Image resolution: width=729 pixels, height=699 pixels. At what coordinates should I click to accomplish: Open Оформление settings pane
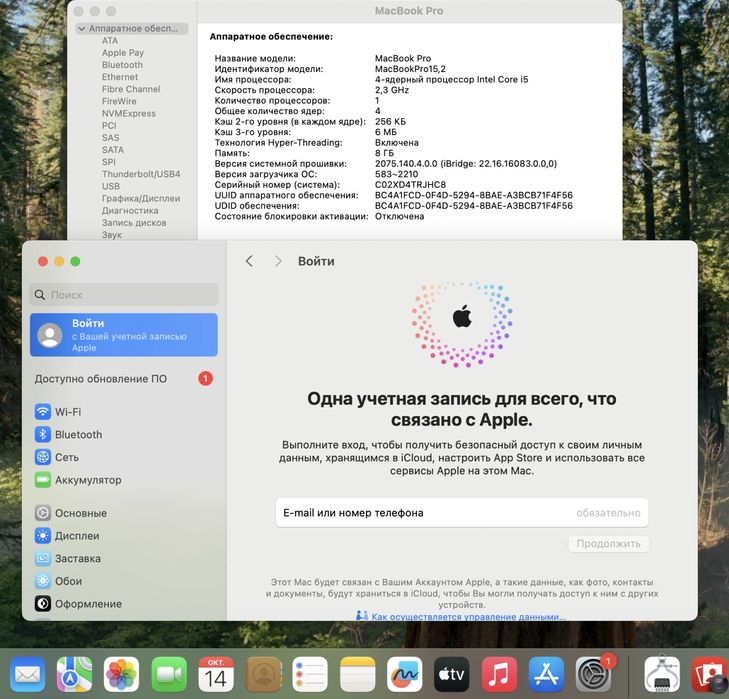pyautogui.click(x=79, y=604)
